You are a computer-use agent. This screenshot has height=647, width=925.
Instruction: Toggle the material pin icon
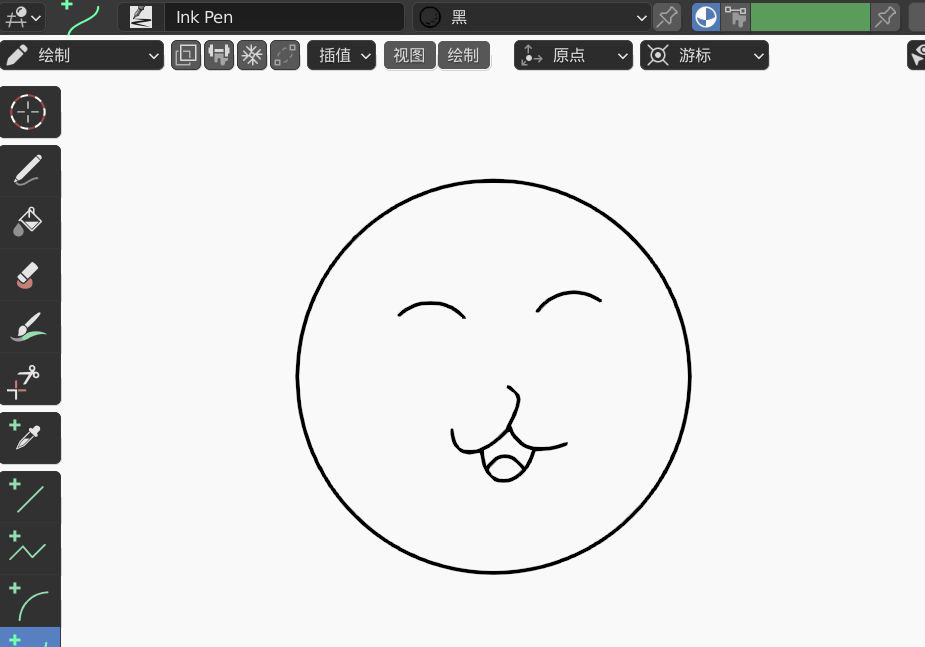pos(667,17)
